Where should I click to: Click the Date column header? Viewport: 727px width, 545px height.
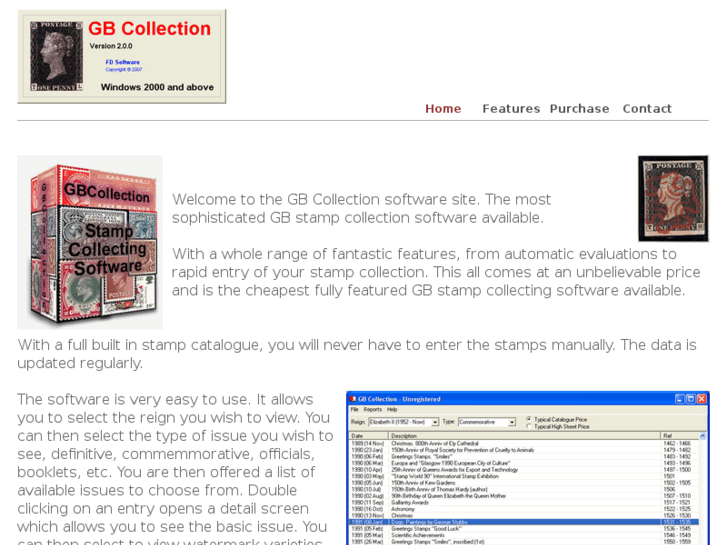pyautogui.click(x=369, y=436)
